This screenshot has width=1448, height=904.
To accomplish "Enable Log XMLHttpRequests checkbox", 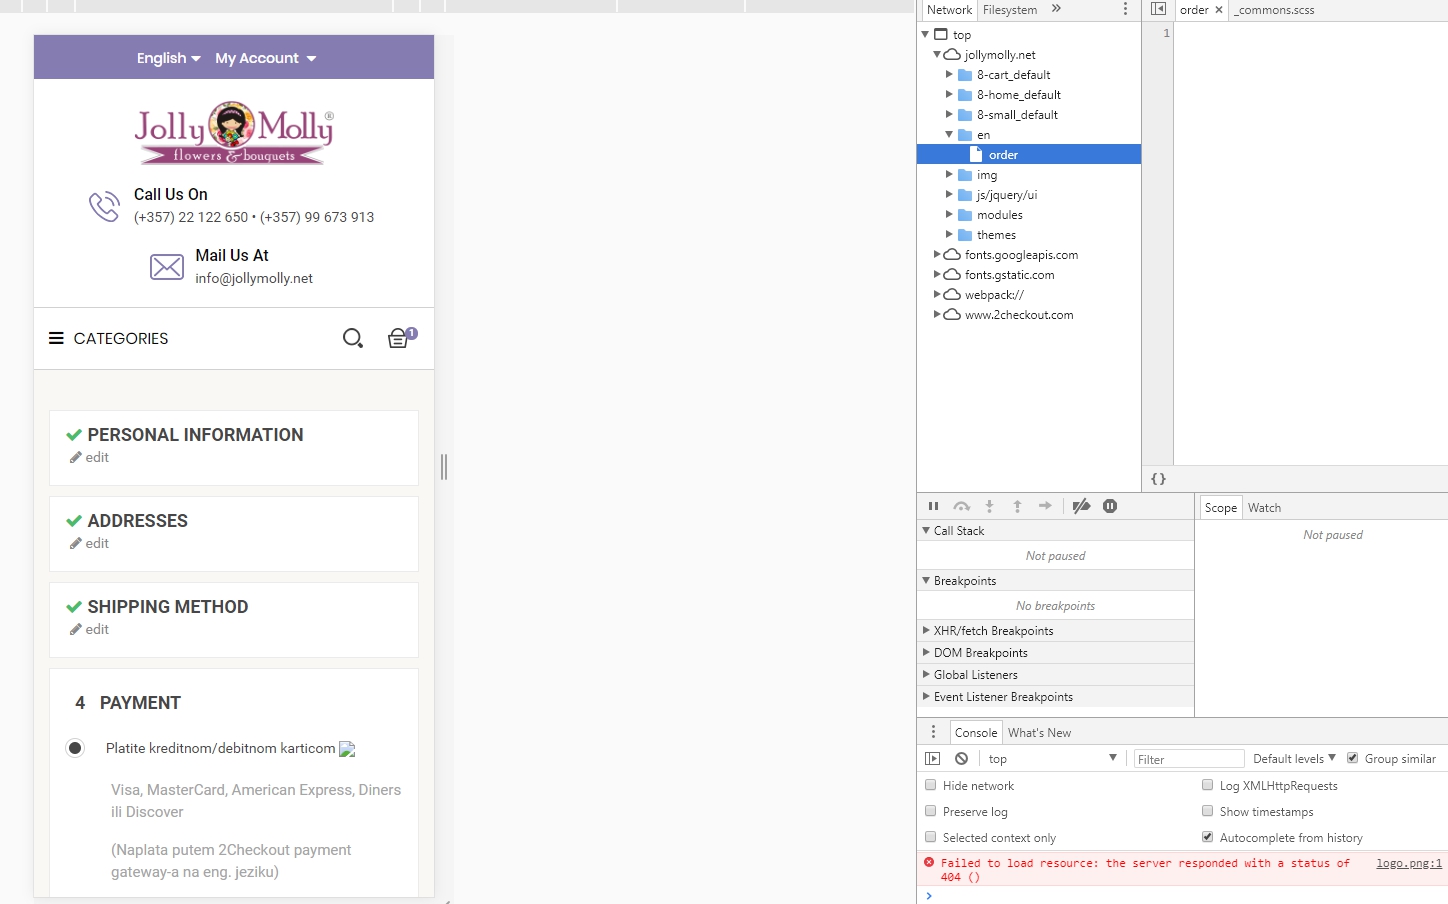I will (x=1207, y=785).
